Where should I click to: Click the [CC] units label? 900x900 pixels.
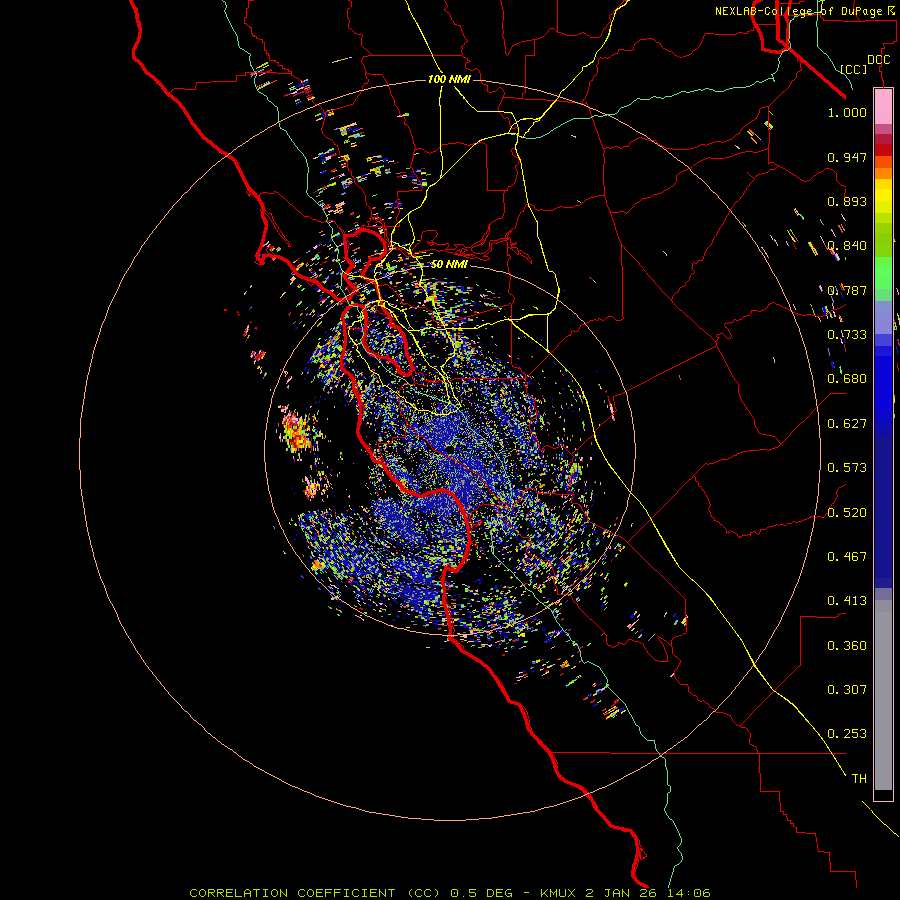(854, 69)
